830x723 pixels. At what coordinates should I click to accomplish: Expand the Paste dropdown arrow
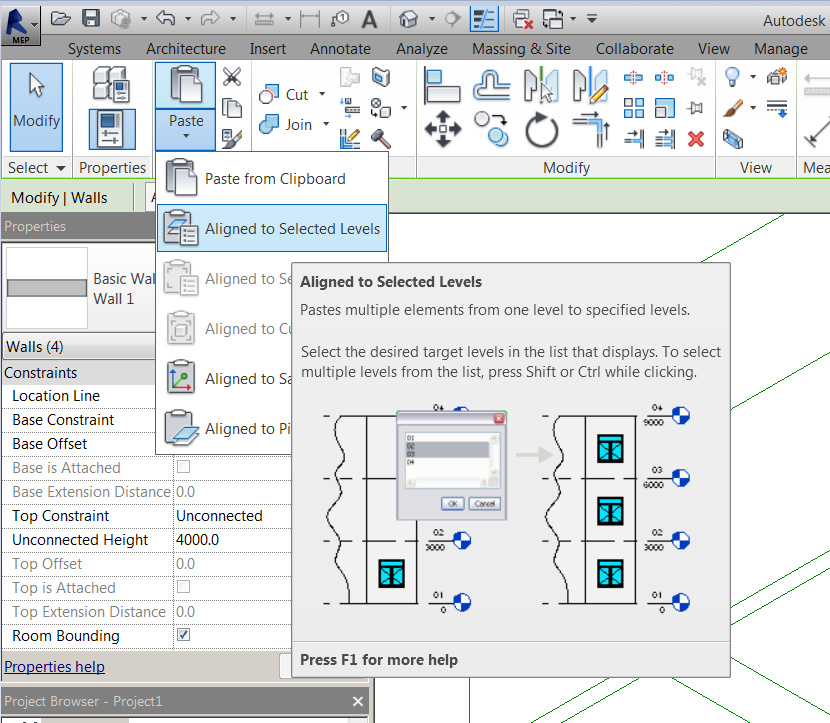click(186, 137)
